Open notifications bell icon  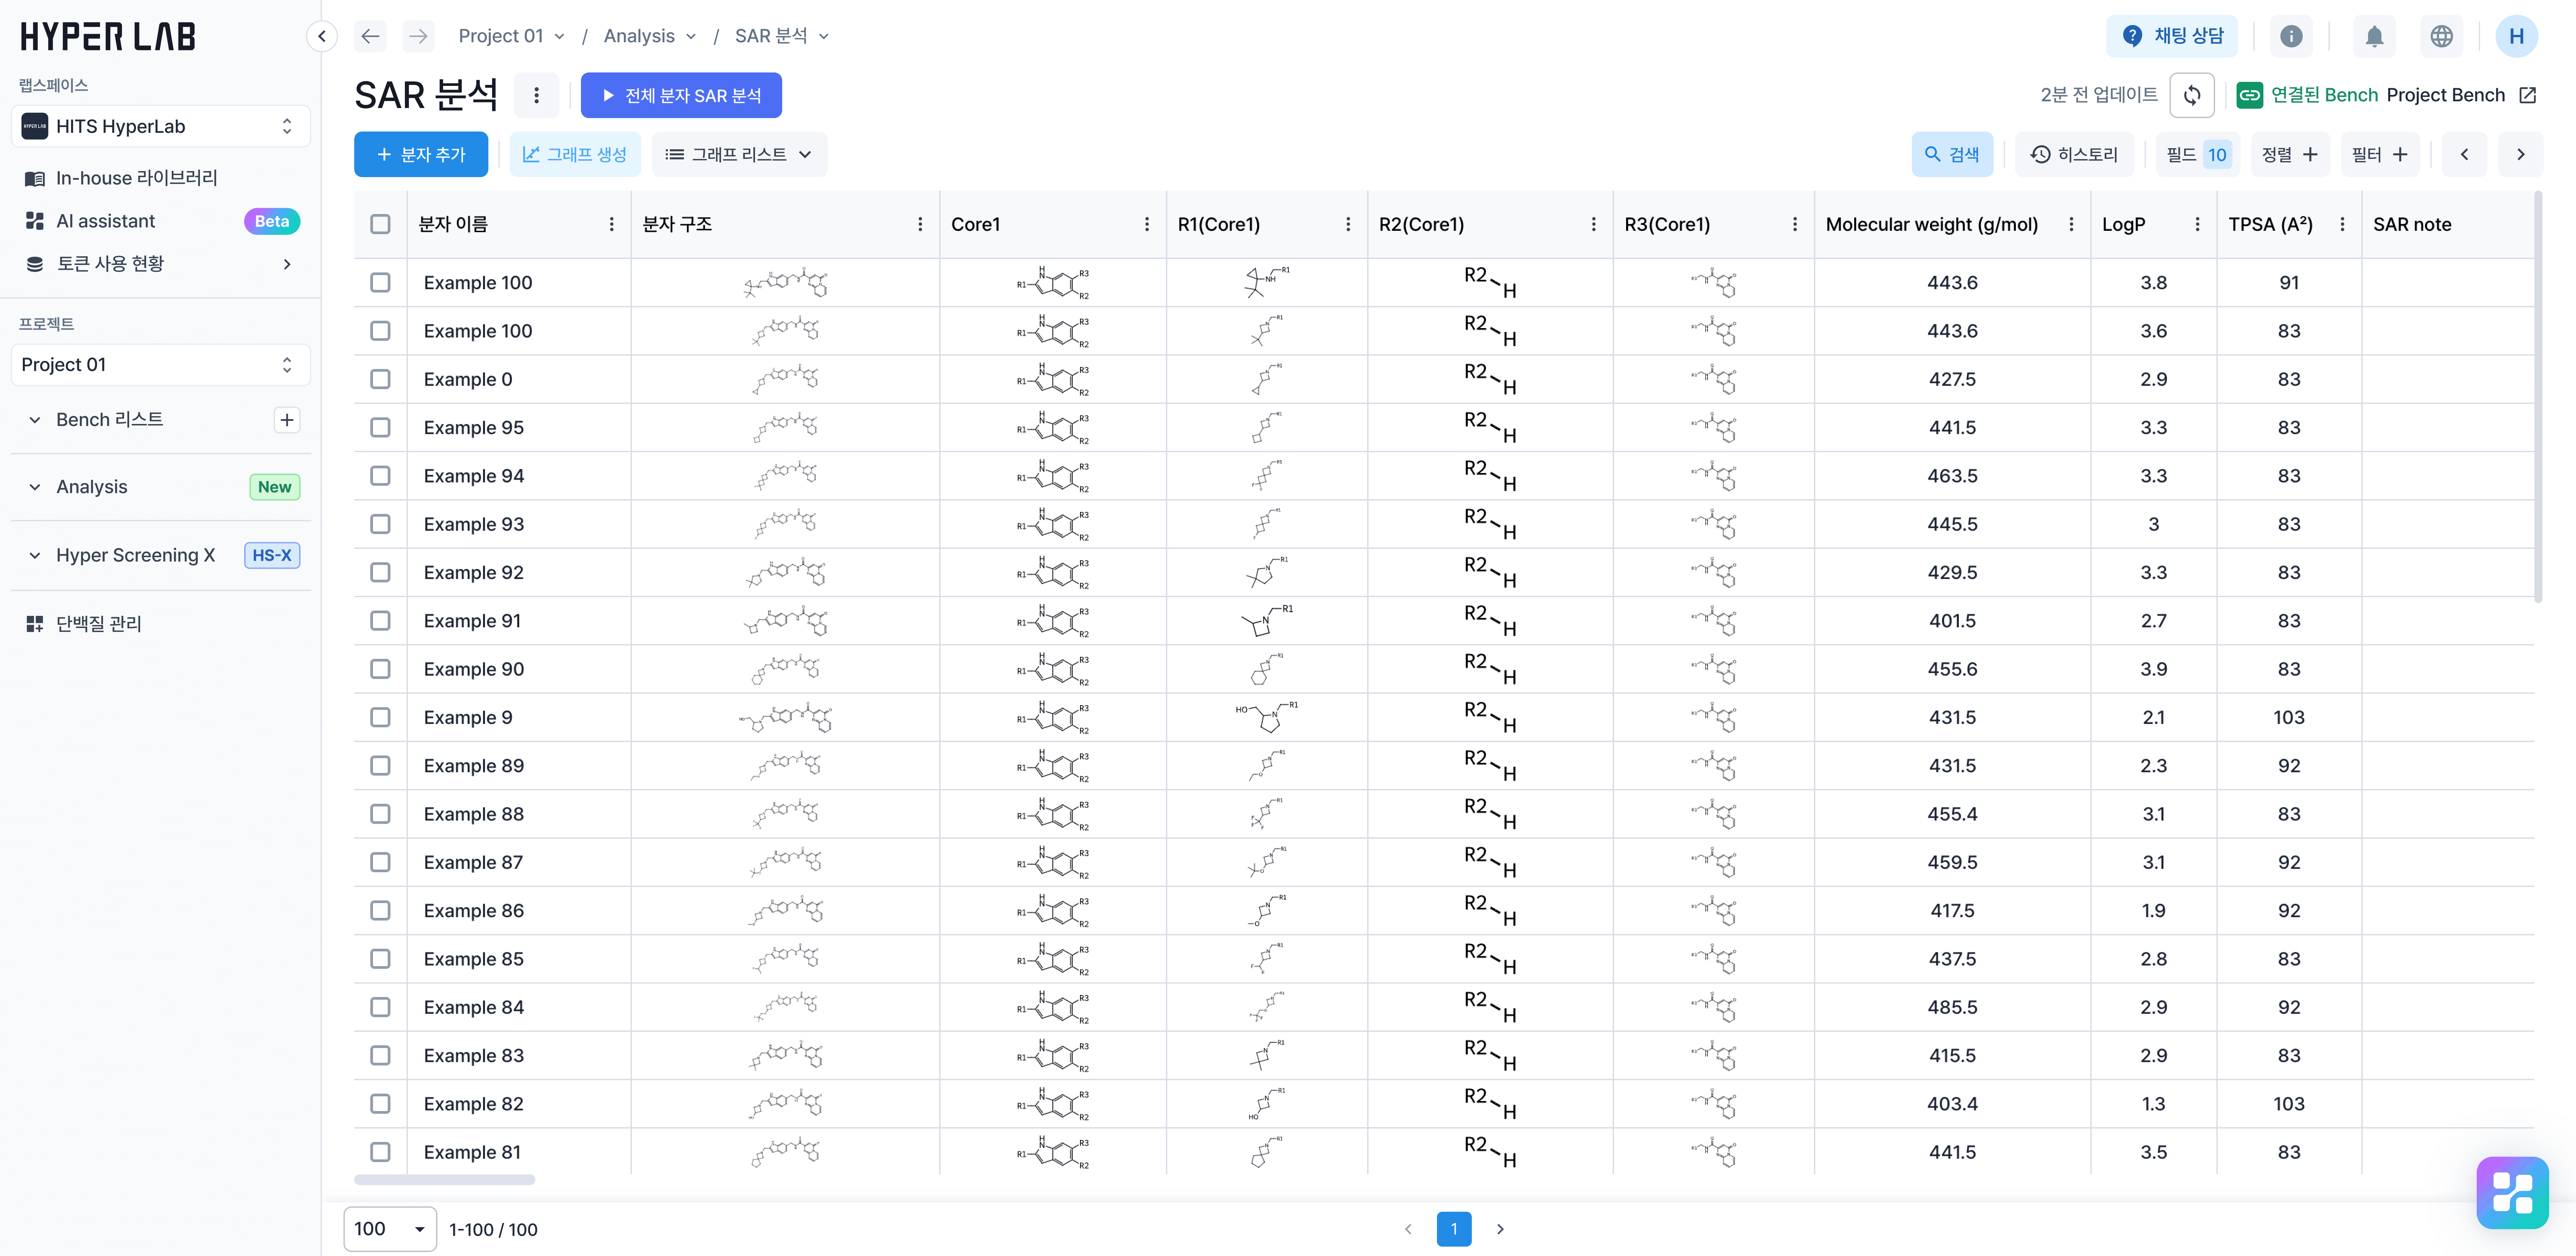(2374, 36)
